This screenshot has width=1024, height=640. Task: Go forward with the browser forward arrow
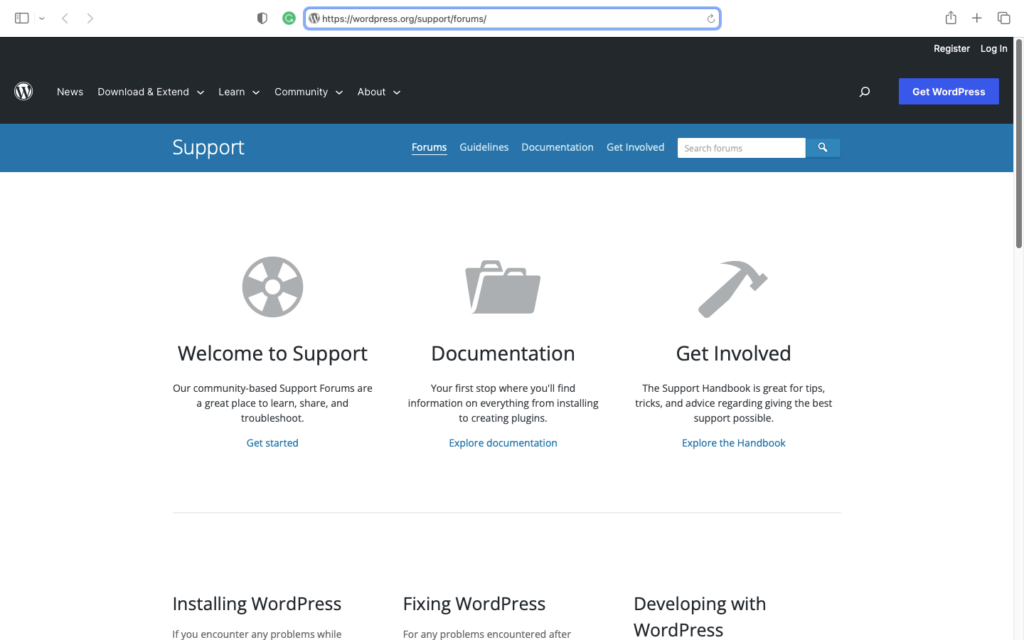coord(90,18)
